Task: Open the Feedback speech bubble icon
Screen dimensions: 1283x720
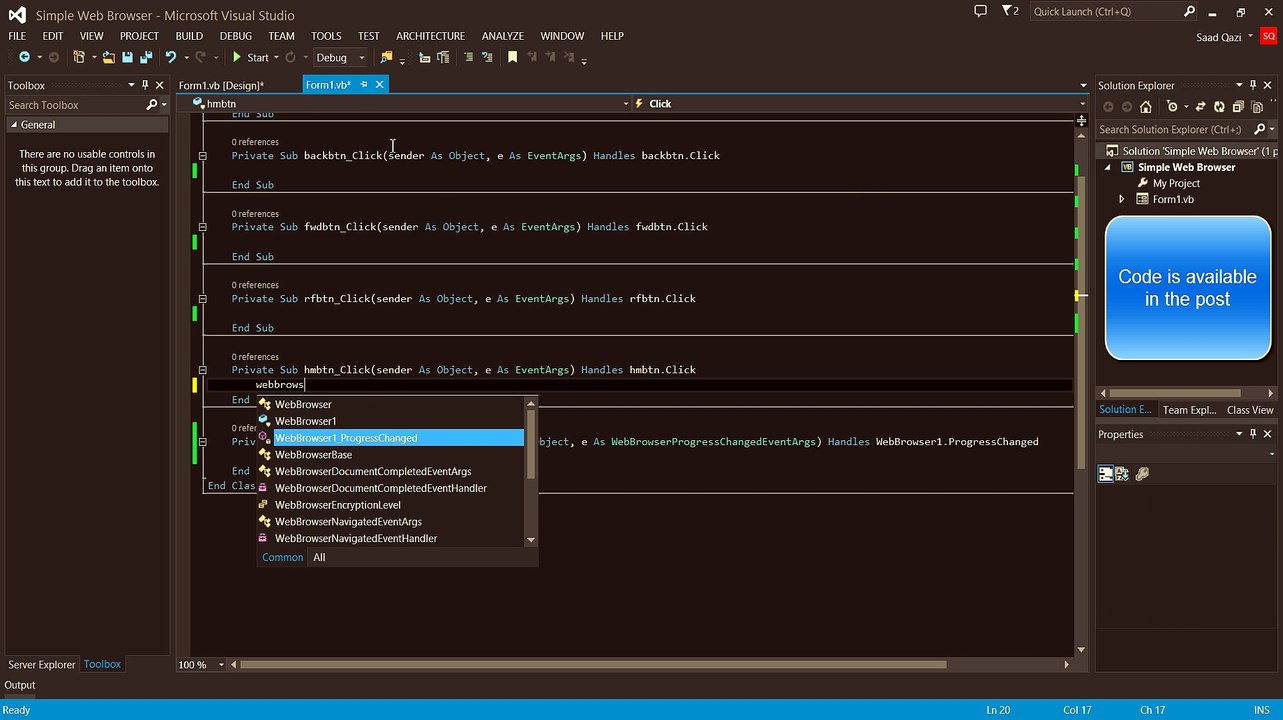Action: 980,11
